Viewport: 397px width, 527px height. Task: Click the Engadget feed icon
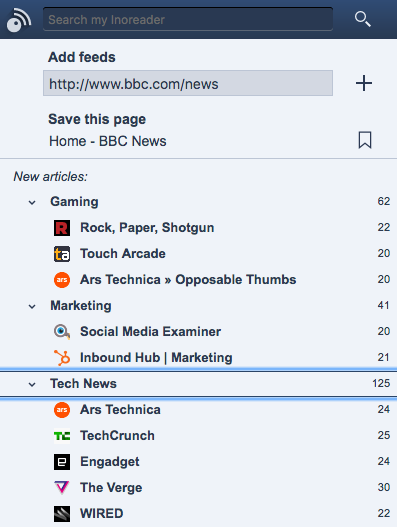[62, 462]
